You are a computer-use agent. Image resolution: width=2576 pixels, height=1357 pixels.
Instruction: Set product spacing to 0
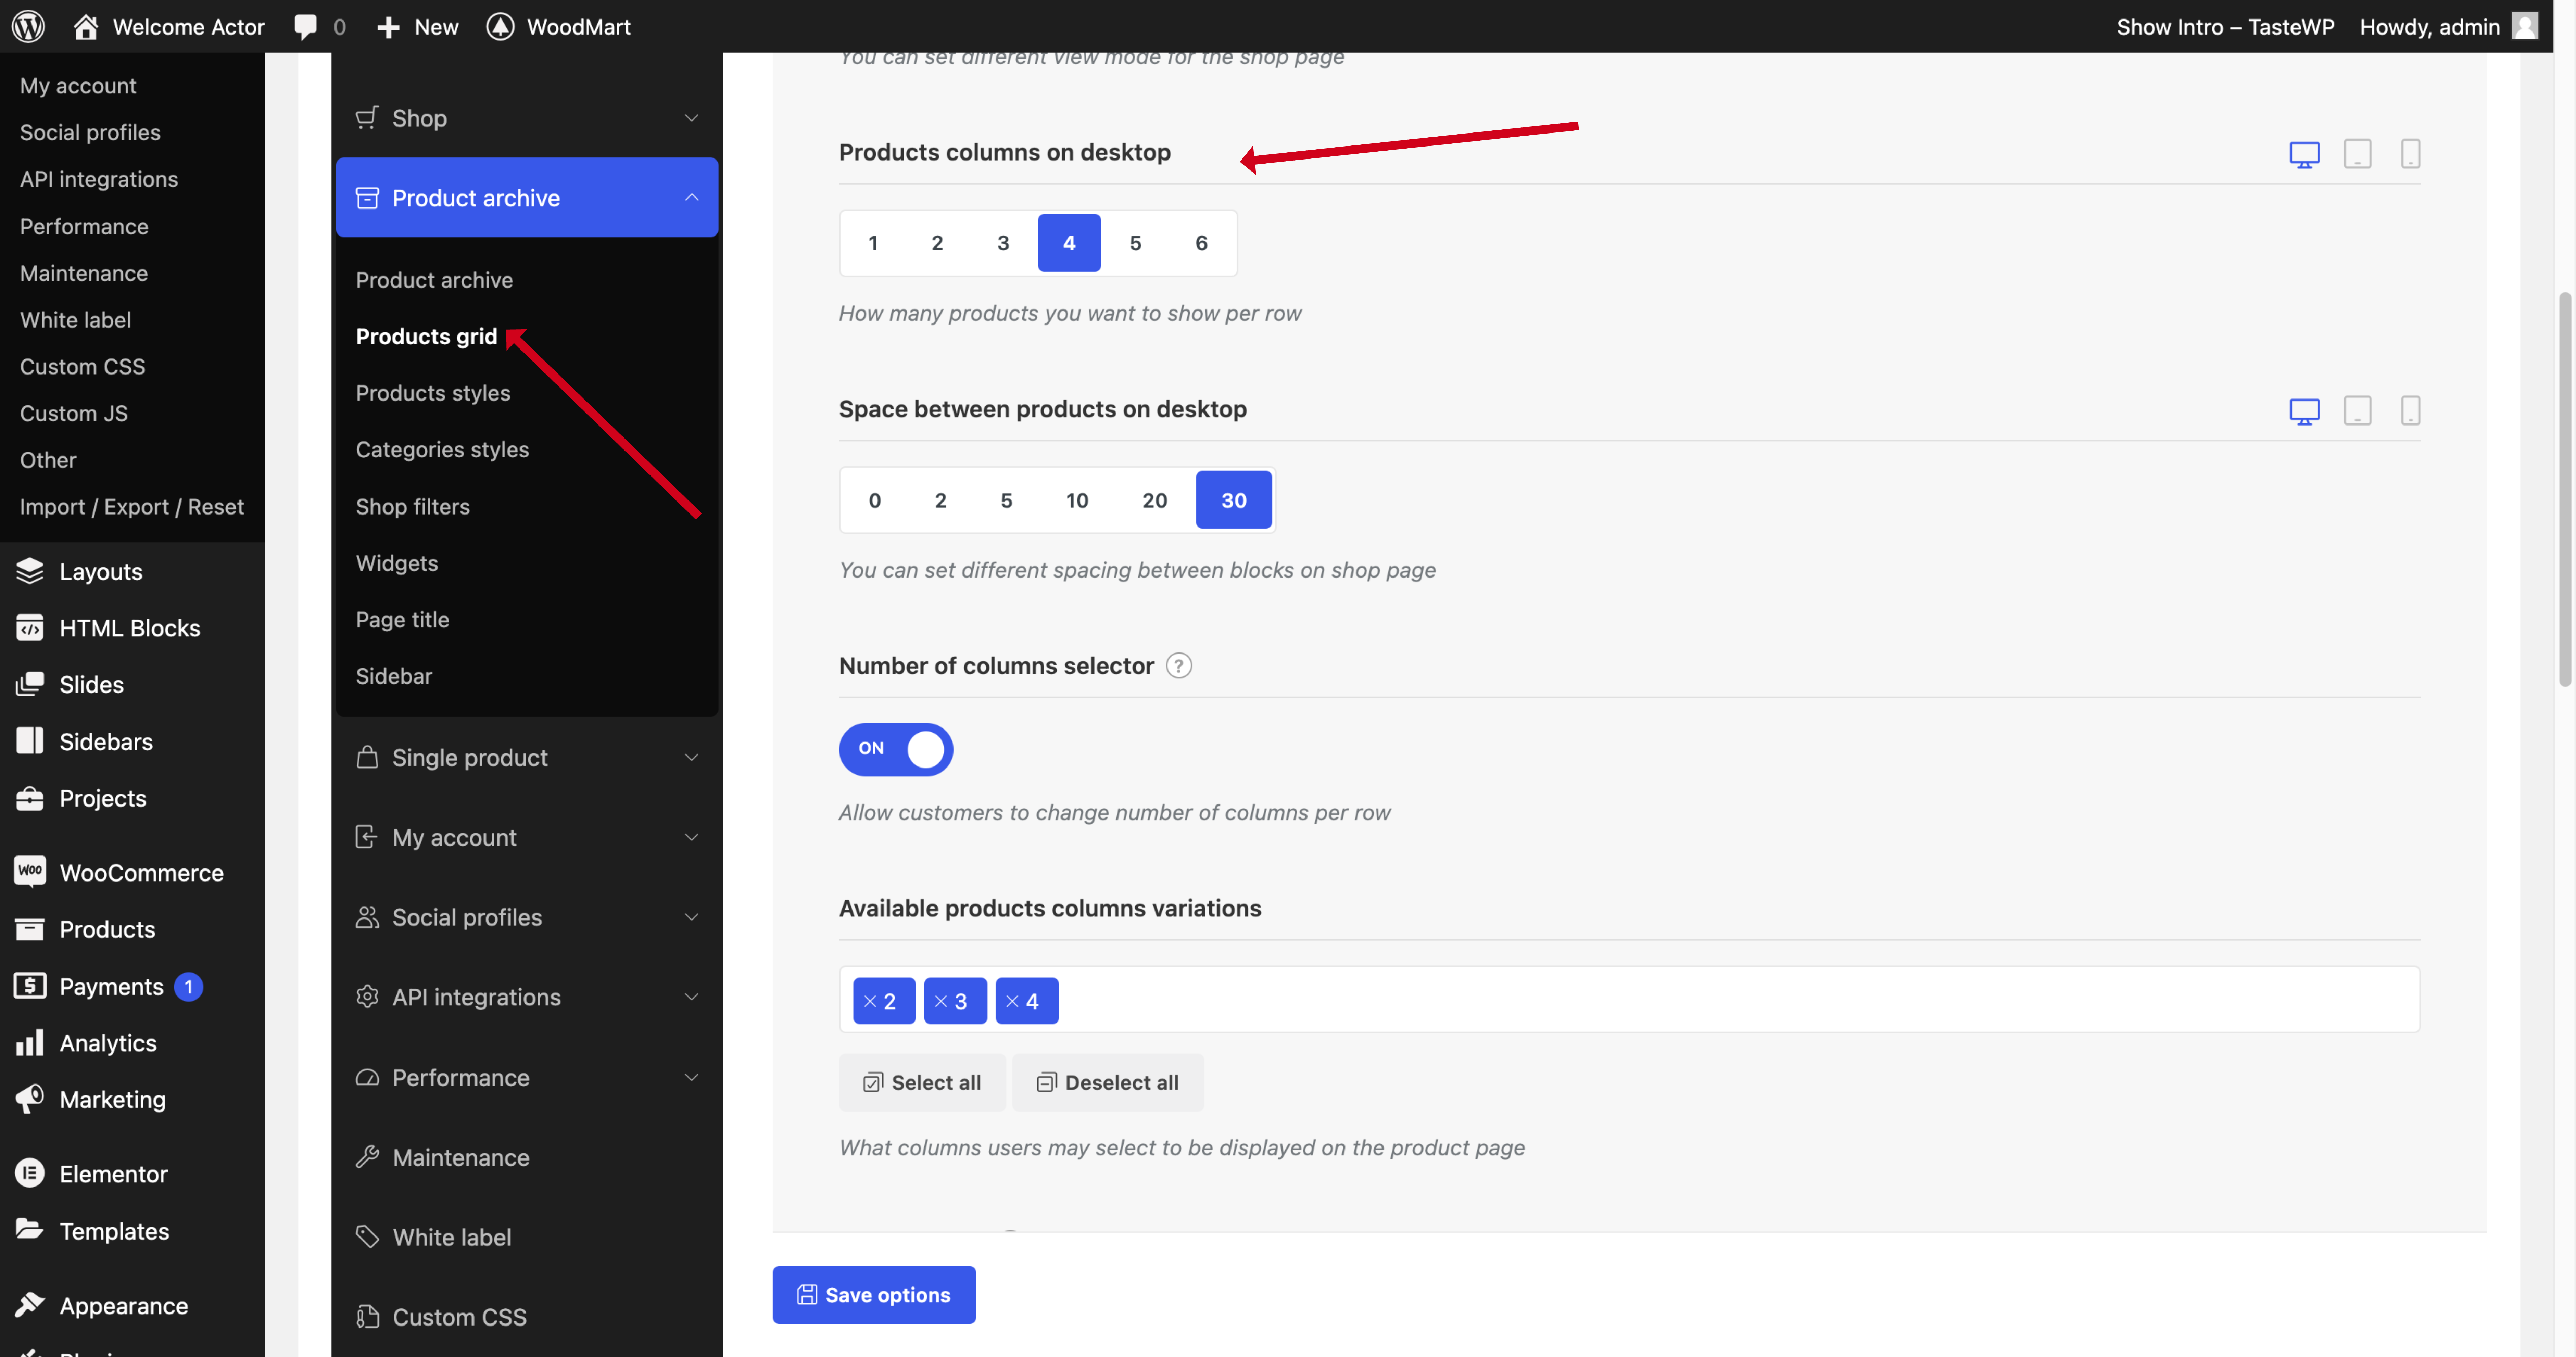pos(875,500)
